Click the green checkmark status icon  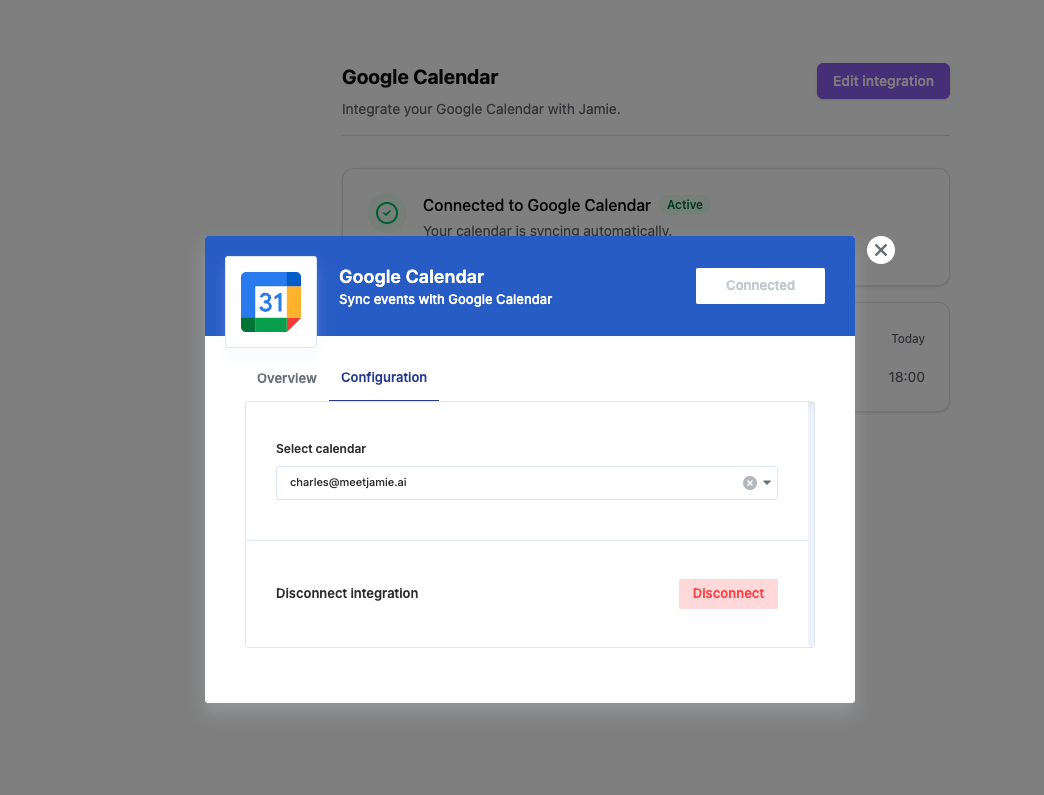tap(387, 213)
